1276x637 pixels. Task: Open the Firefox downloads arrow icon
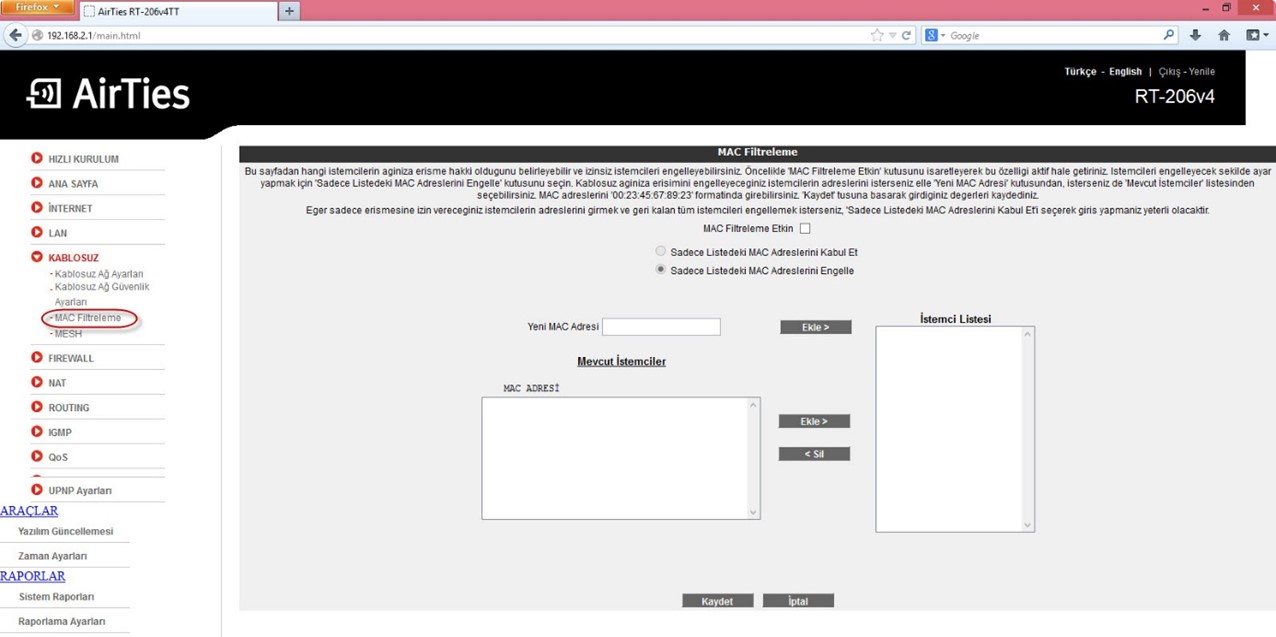click(1196, 35)
